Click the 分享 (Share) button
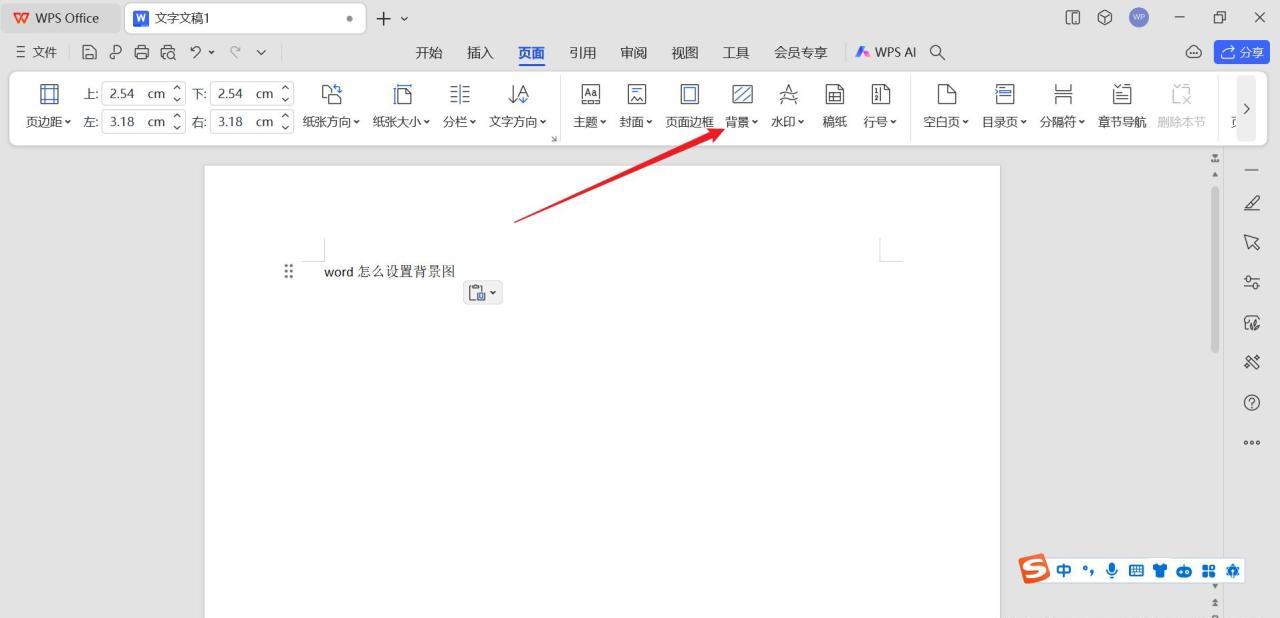 (x=1241, y=52)
